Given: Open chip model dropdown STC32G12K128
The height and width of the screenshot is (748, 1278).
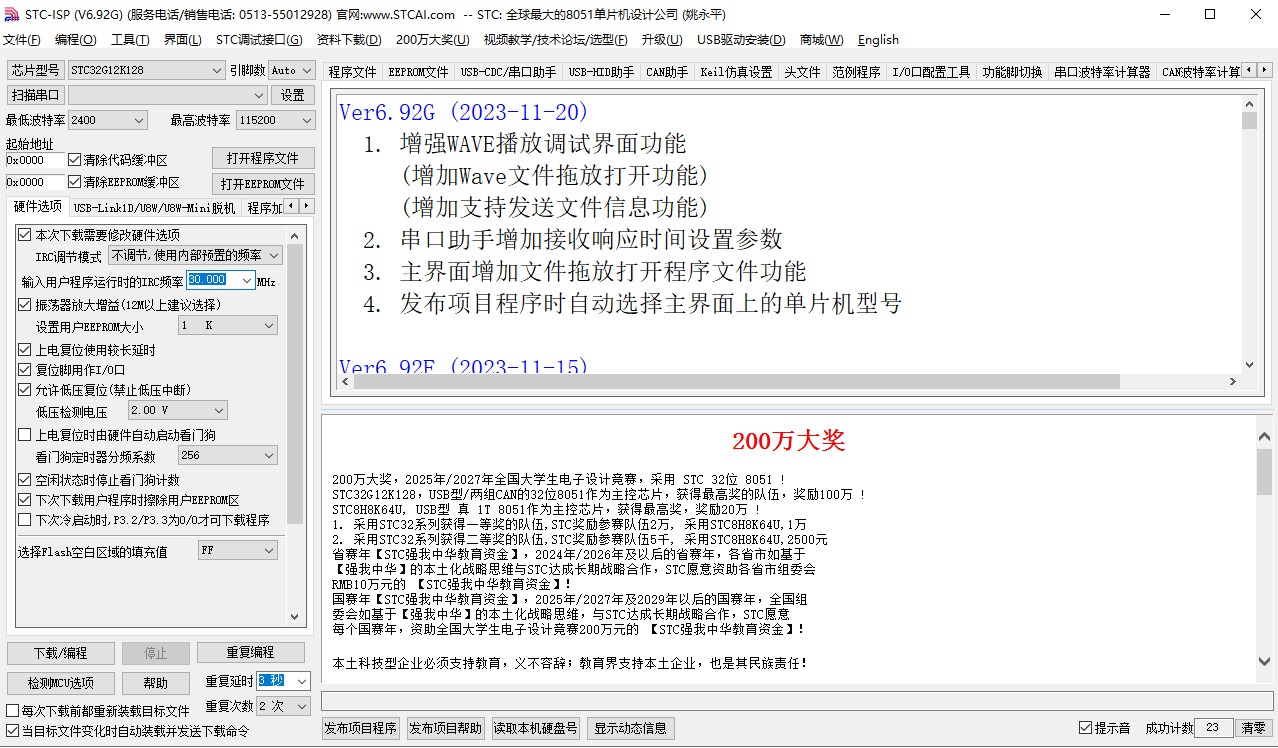Looking at the screenshot, I should point(147,70).
